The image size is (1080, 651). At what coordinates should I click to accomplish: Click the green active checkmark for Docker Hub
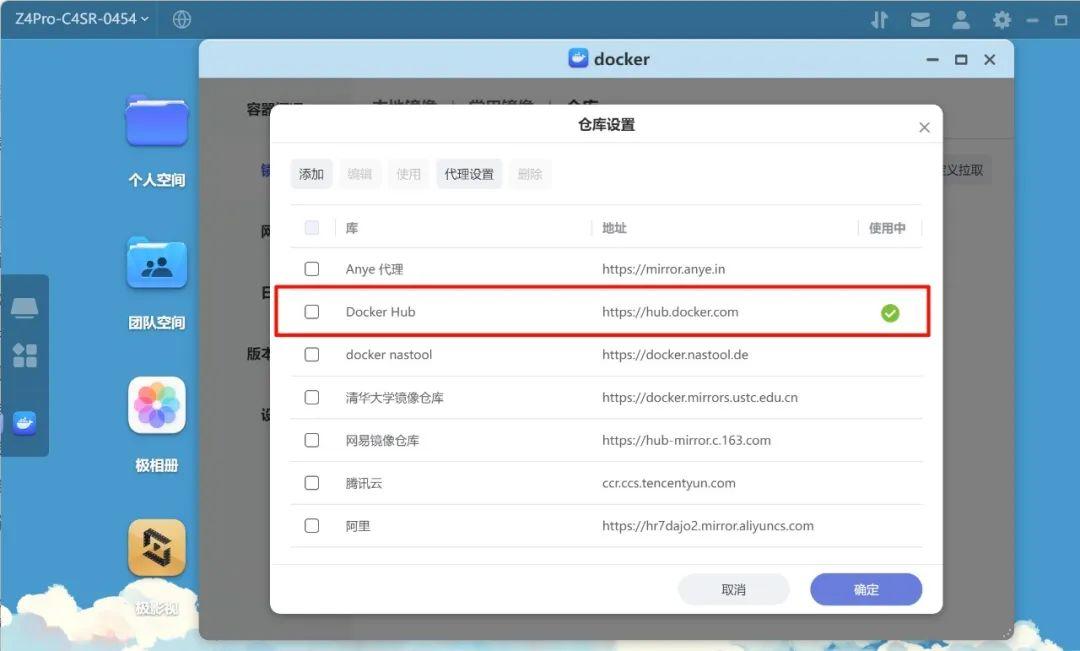890,312
